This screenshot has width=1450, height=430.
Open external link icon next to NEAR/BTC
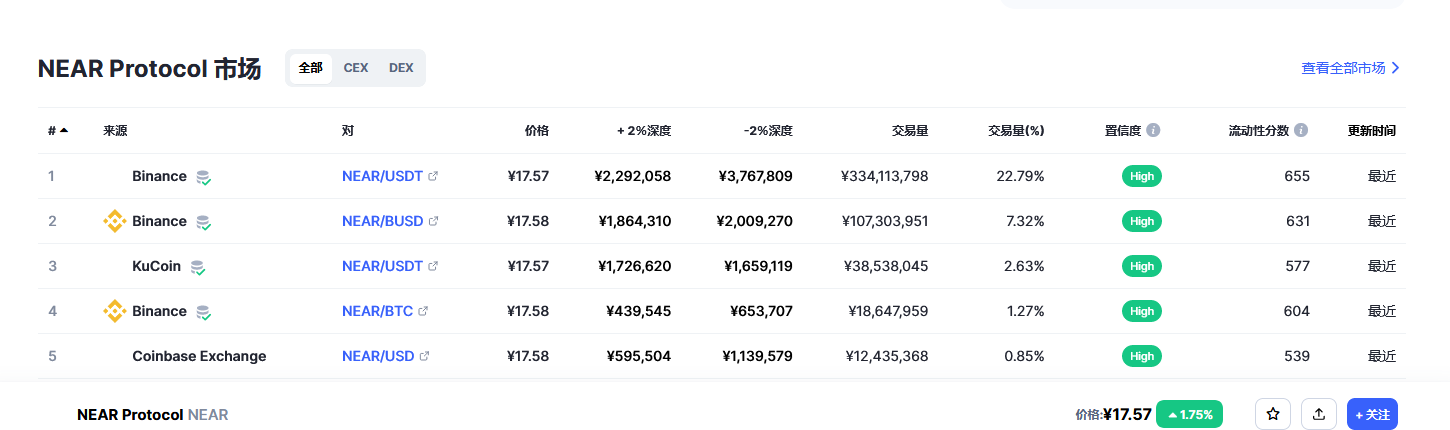pyautogui.click(x=423, y=311)
